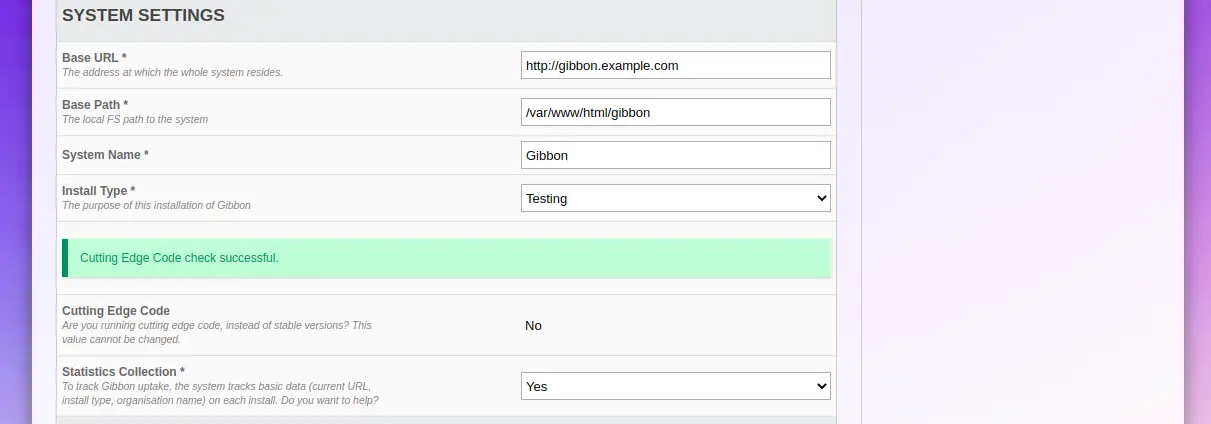Viewport: 1211px width, 424px height.
Task: Click the dark green bar on the success alert
Action: point(65,258)
